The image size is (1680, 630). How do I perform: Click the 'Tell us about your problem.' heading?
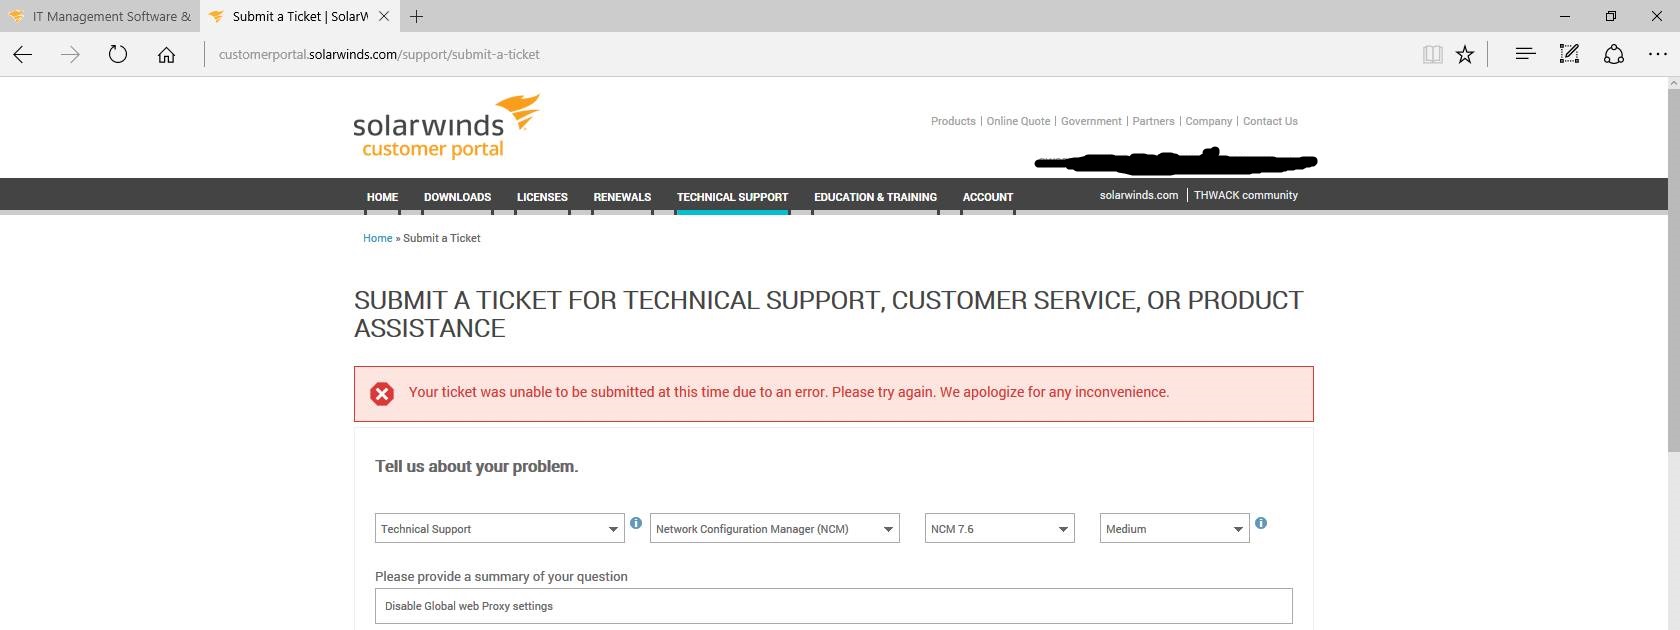476,467
